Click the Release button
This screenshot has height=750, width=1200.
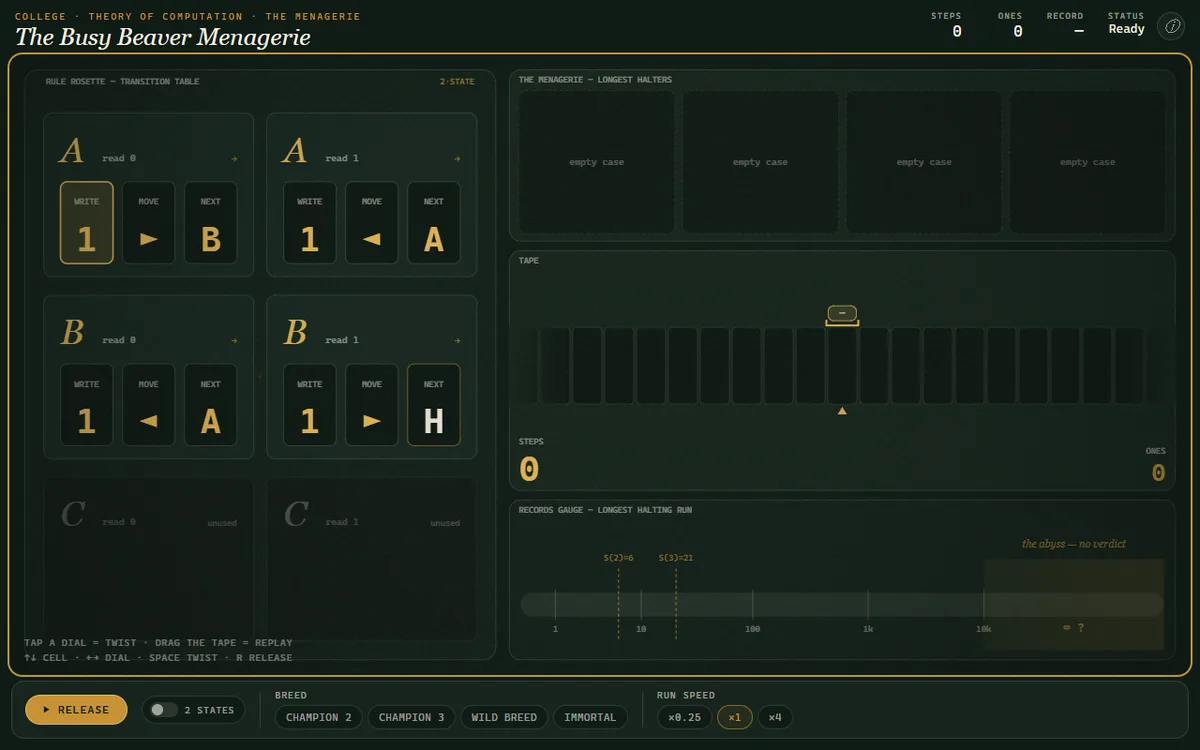coord(76,710)
